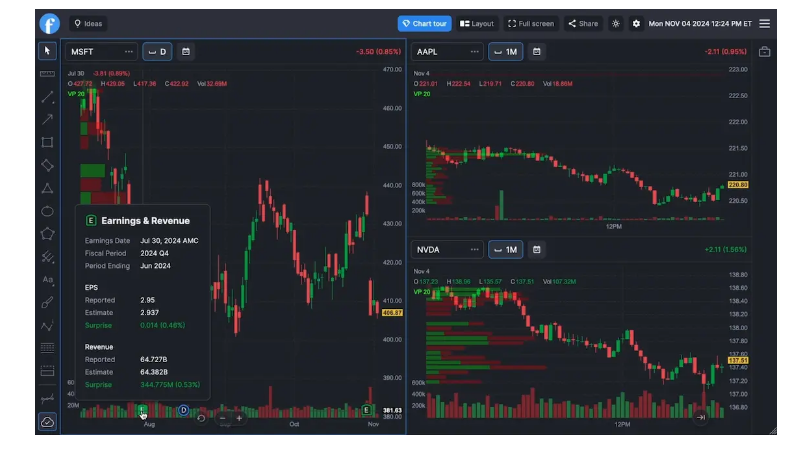The image size is (793, 453).
Task: Select the rectangle shape tool
Action: (x=47, y=143)
